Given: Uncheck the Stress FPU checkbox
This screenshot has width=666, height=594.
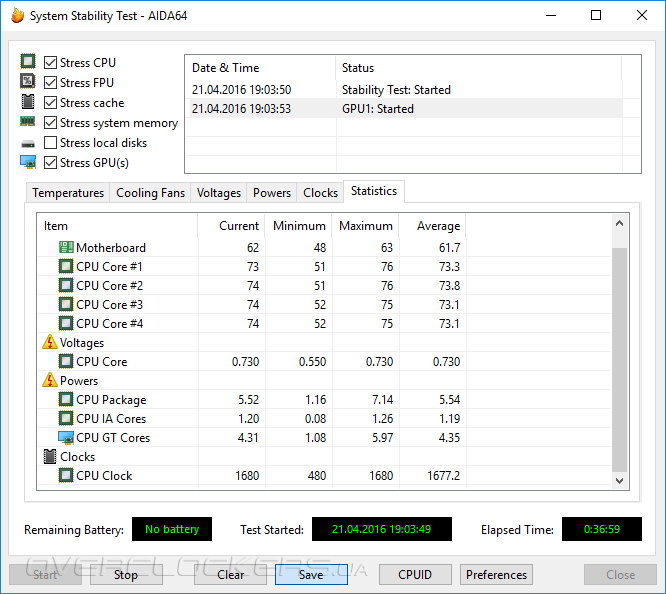Looking at the screenshot, I should (51, 82).
